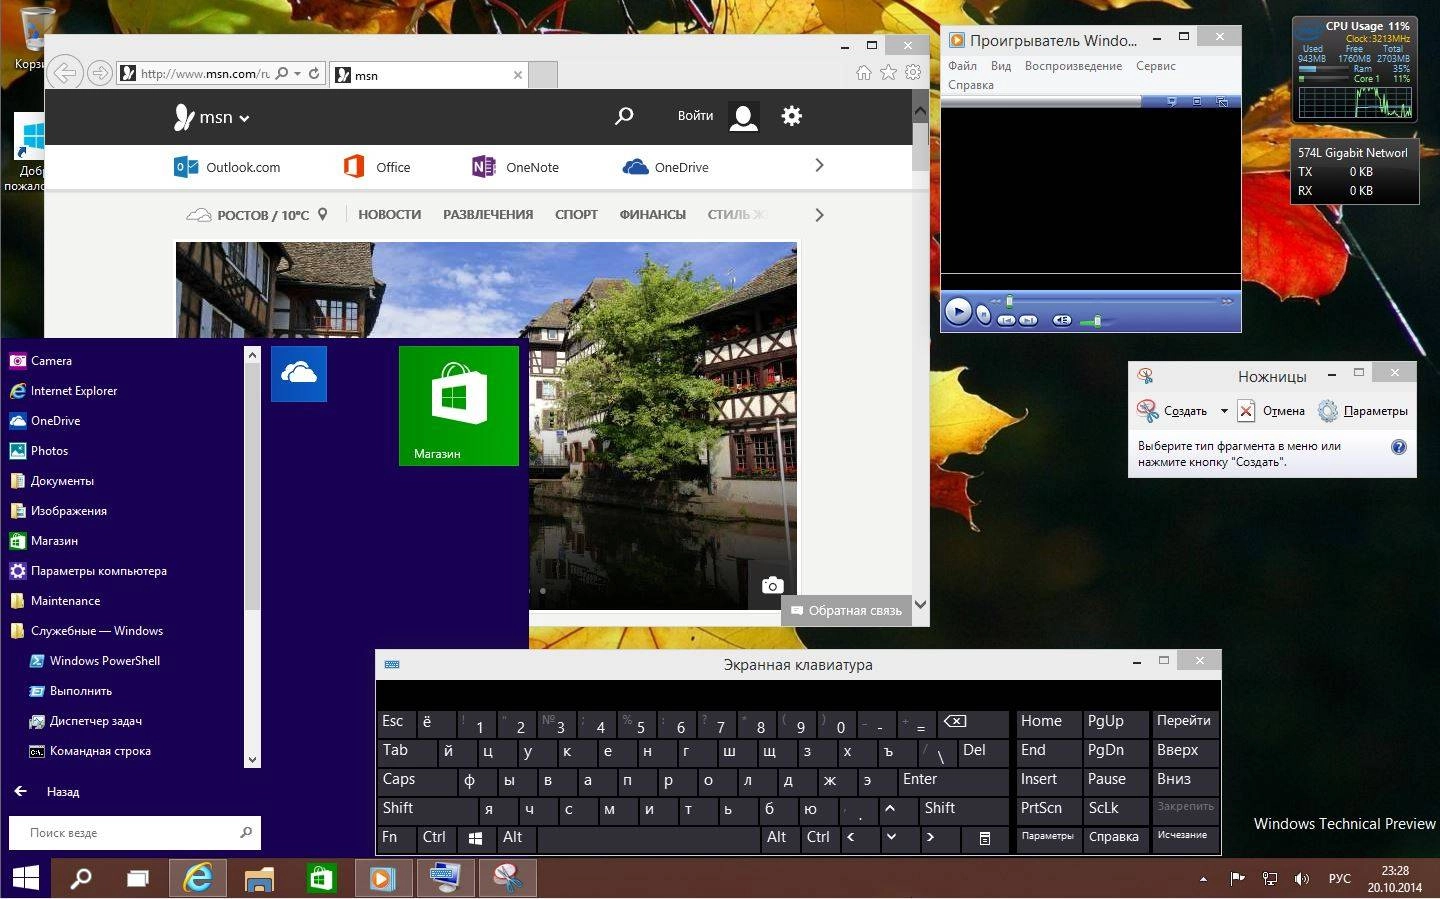Image resolution: width=1440 pixels, height=899 pixels.
Task: Open the Вид menu in Media Player
Action: pyautogui.click(x=1001, y=66)
